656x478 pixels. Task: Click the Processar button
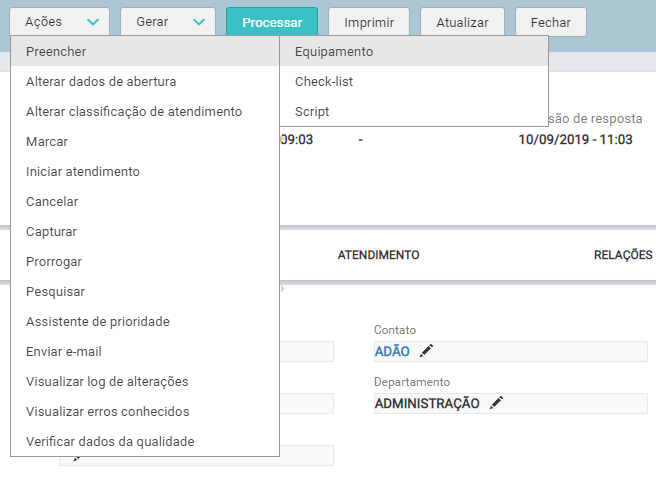(x=272, y=22)
